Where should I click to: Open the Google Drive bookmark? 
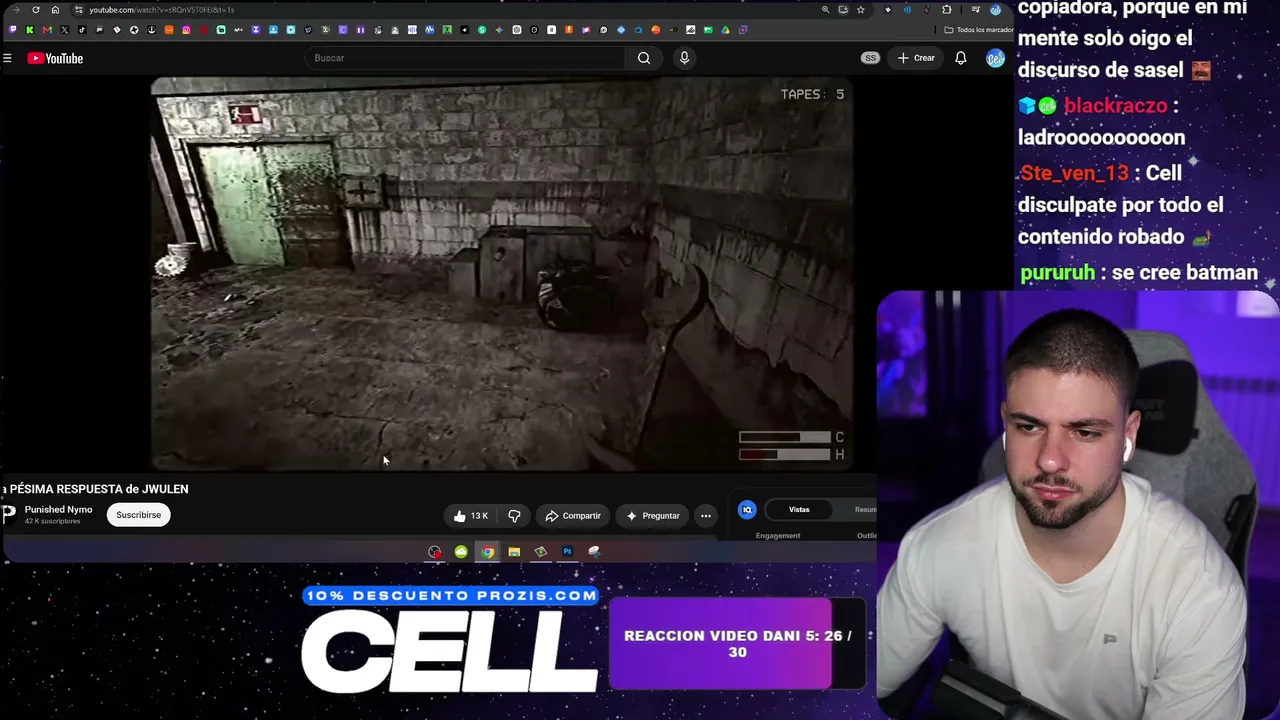(x=725, y=30)
